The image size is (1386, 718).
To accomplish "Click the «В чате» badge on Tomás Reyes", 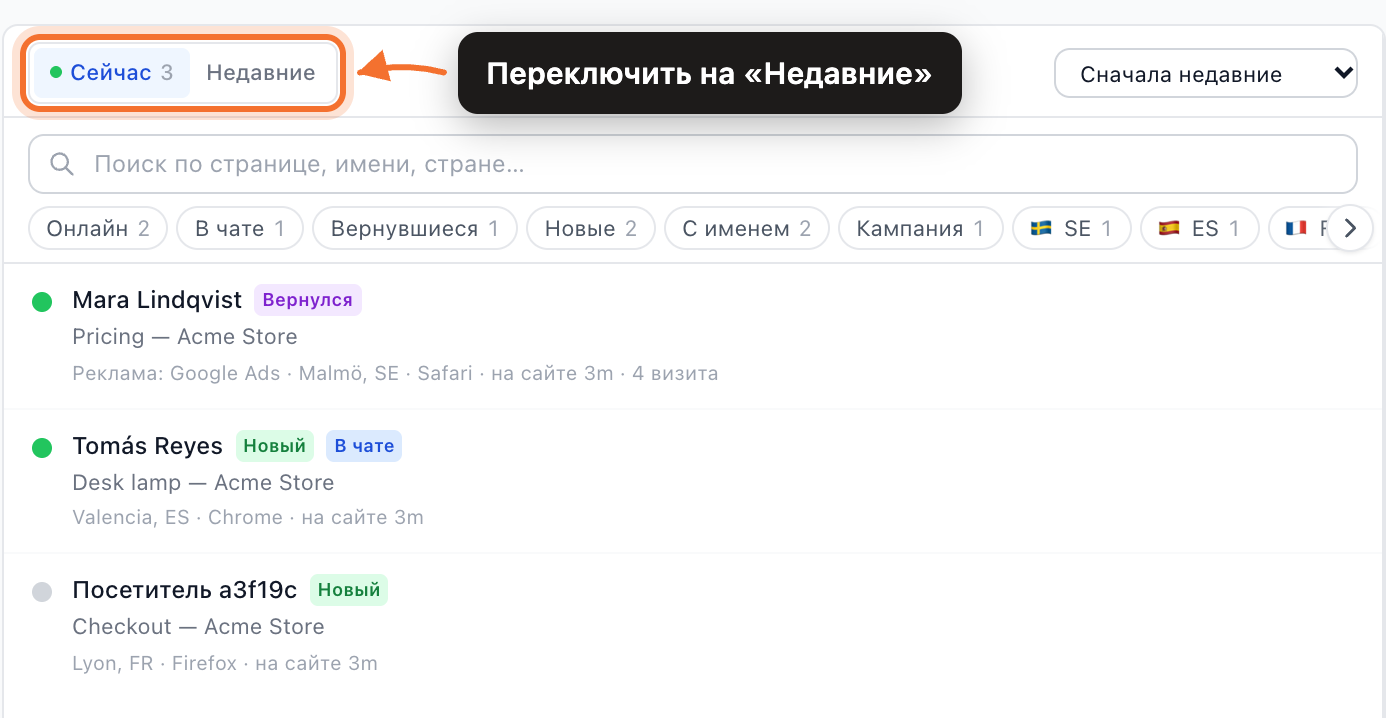I will coord(364,446).
